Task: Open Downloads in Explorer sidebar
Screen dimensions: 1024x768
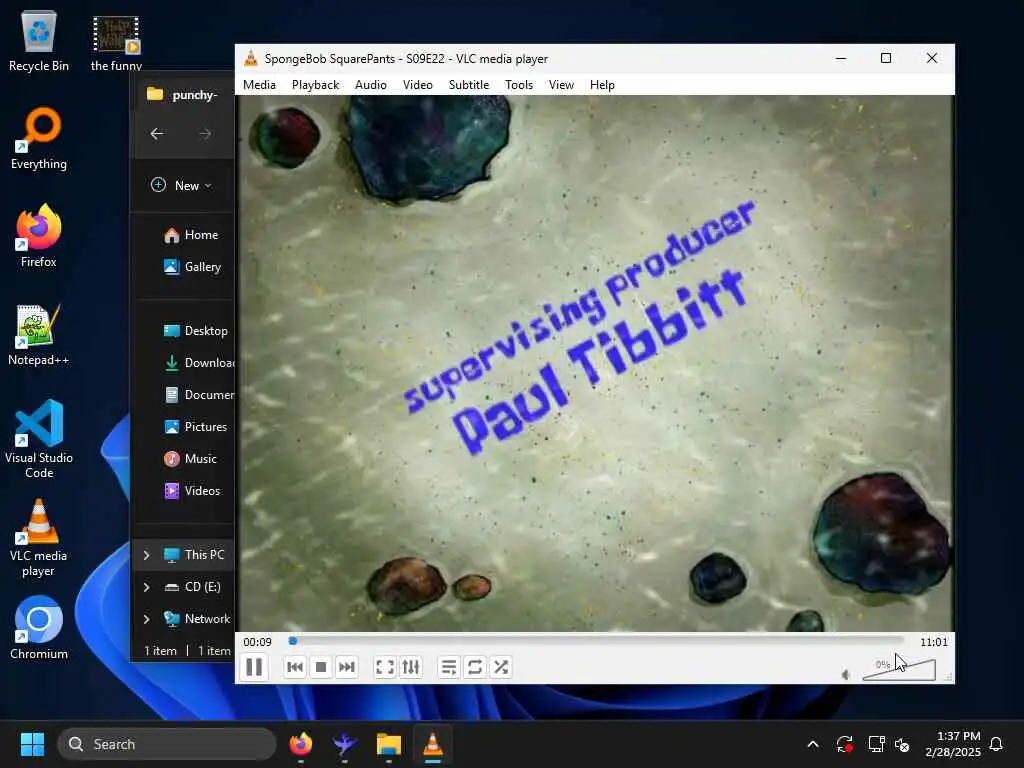Action: (x=198, y=362)
